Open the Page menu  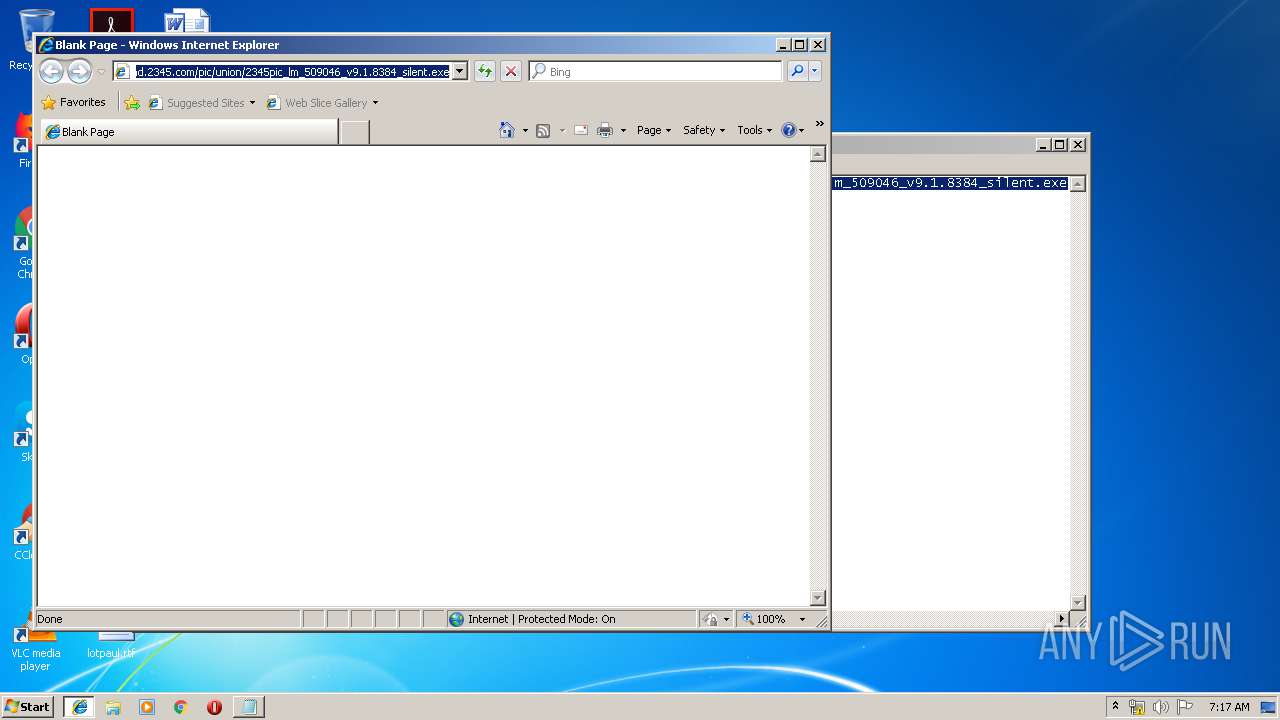654,130
